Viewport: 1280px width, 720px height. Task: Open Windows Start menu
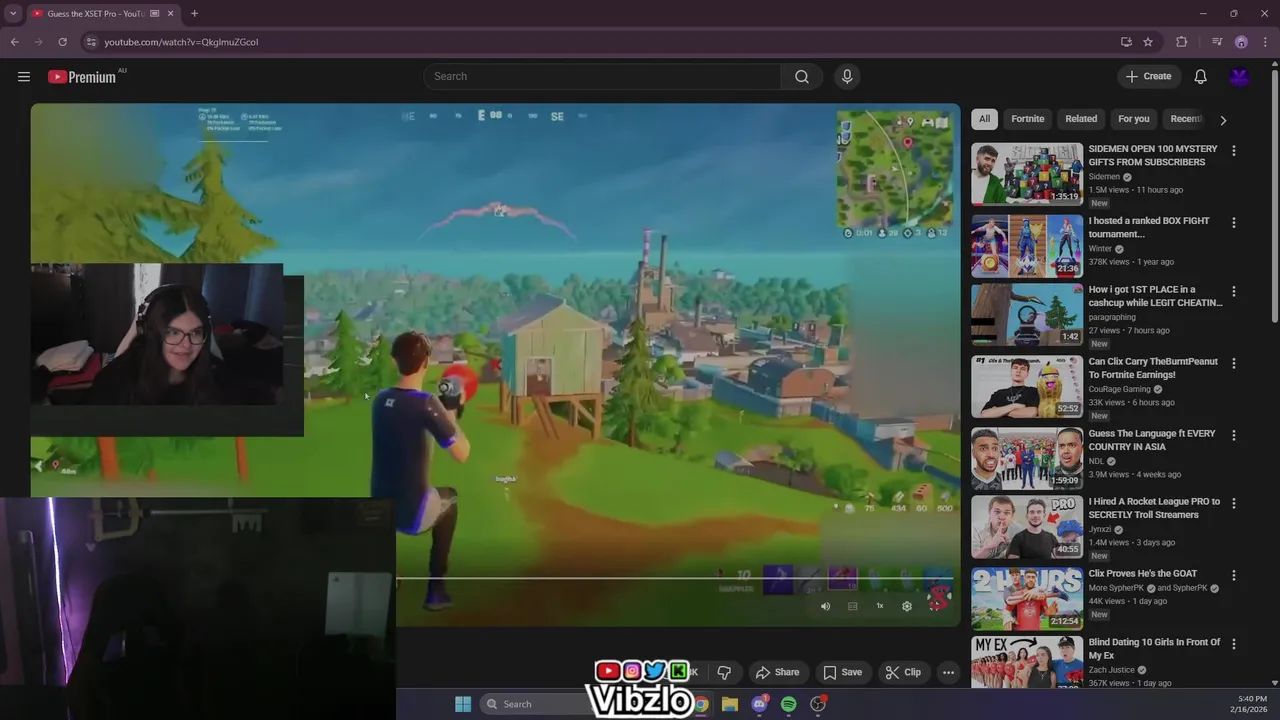(463, 704)
